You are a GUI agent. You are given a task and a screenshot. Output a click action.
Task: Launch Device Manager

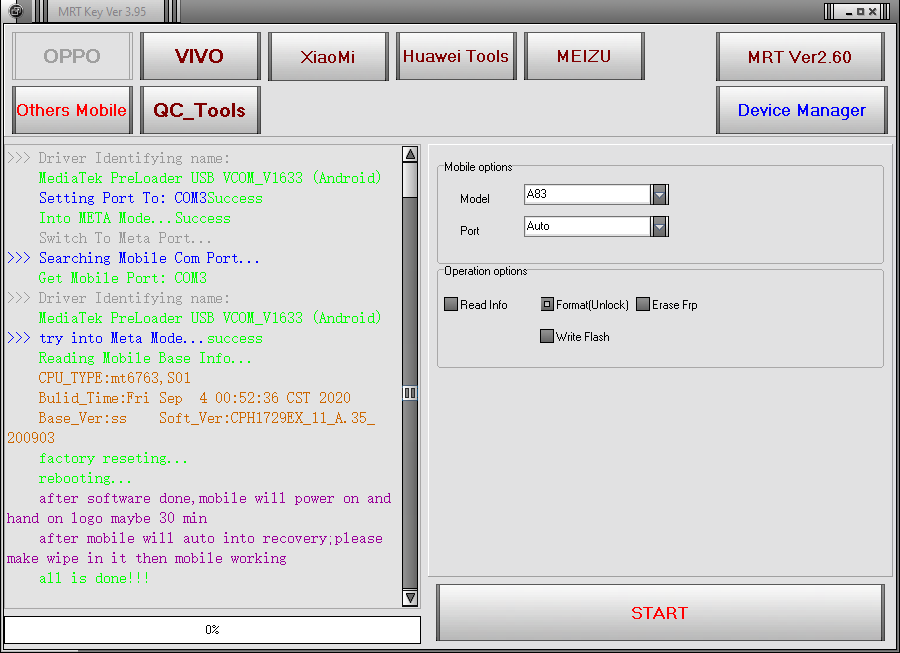801,110
